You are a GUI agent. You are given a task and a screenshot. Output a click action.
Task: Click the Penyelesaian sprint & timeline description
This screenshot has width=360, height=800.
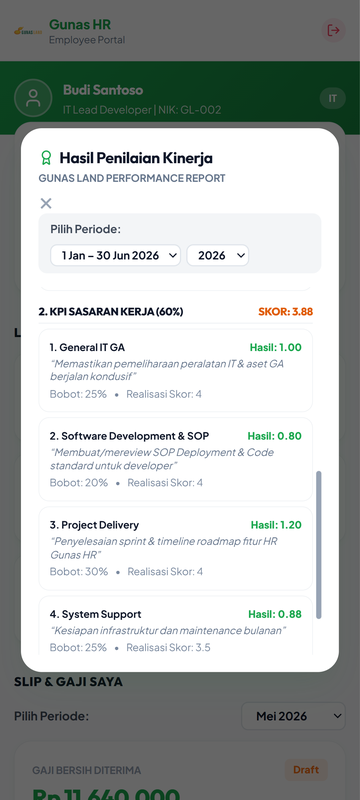(164, 548)
